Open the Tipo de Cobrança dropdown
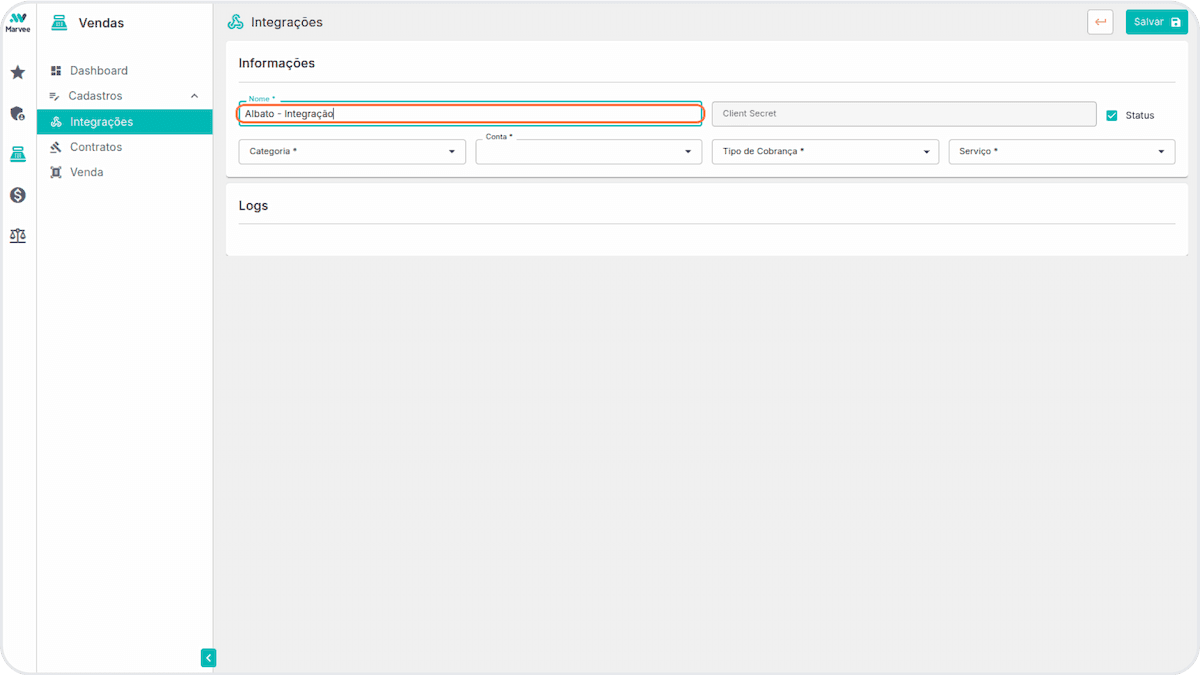1200x675 pixels. click(x=825, y=152)
